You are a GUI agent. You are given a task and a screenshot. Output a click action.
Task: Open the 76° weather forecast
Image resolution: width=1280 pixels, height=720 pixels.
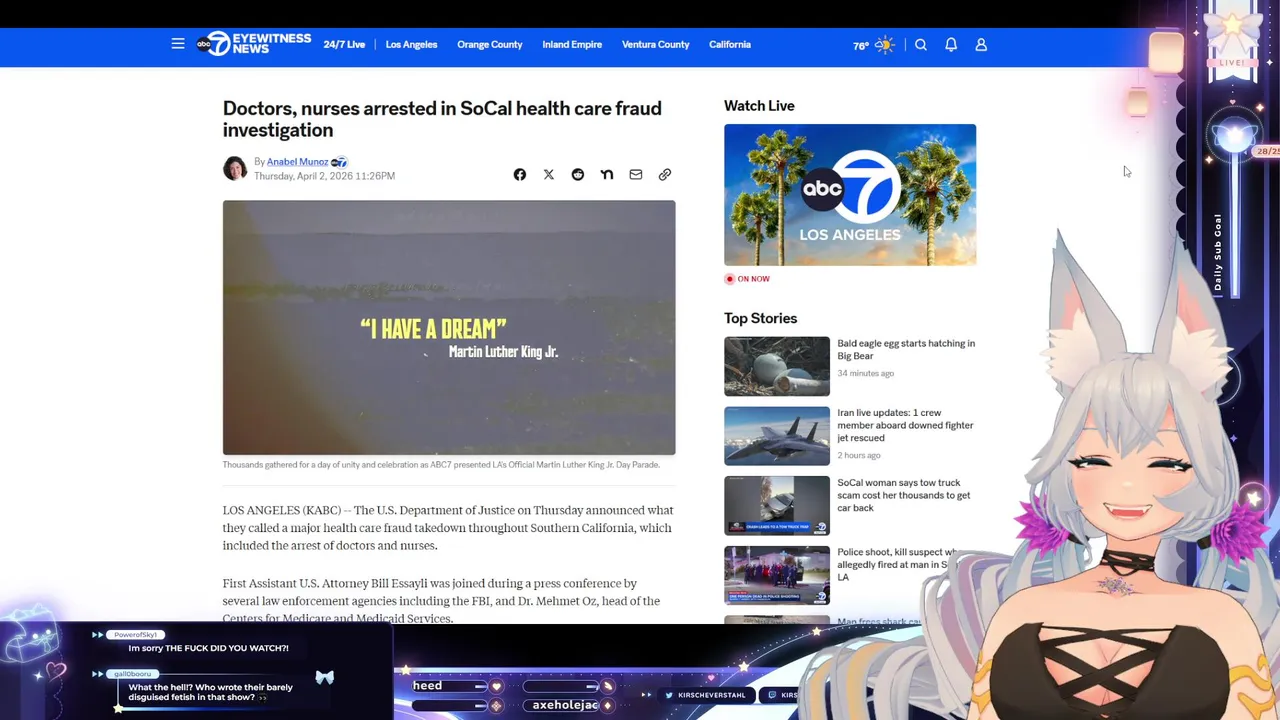[x=873, y=45]
